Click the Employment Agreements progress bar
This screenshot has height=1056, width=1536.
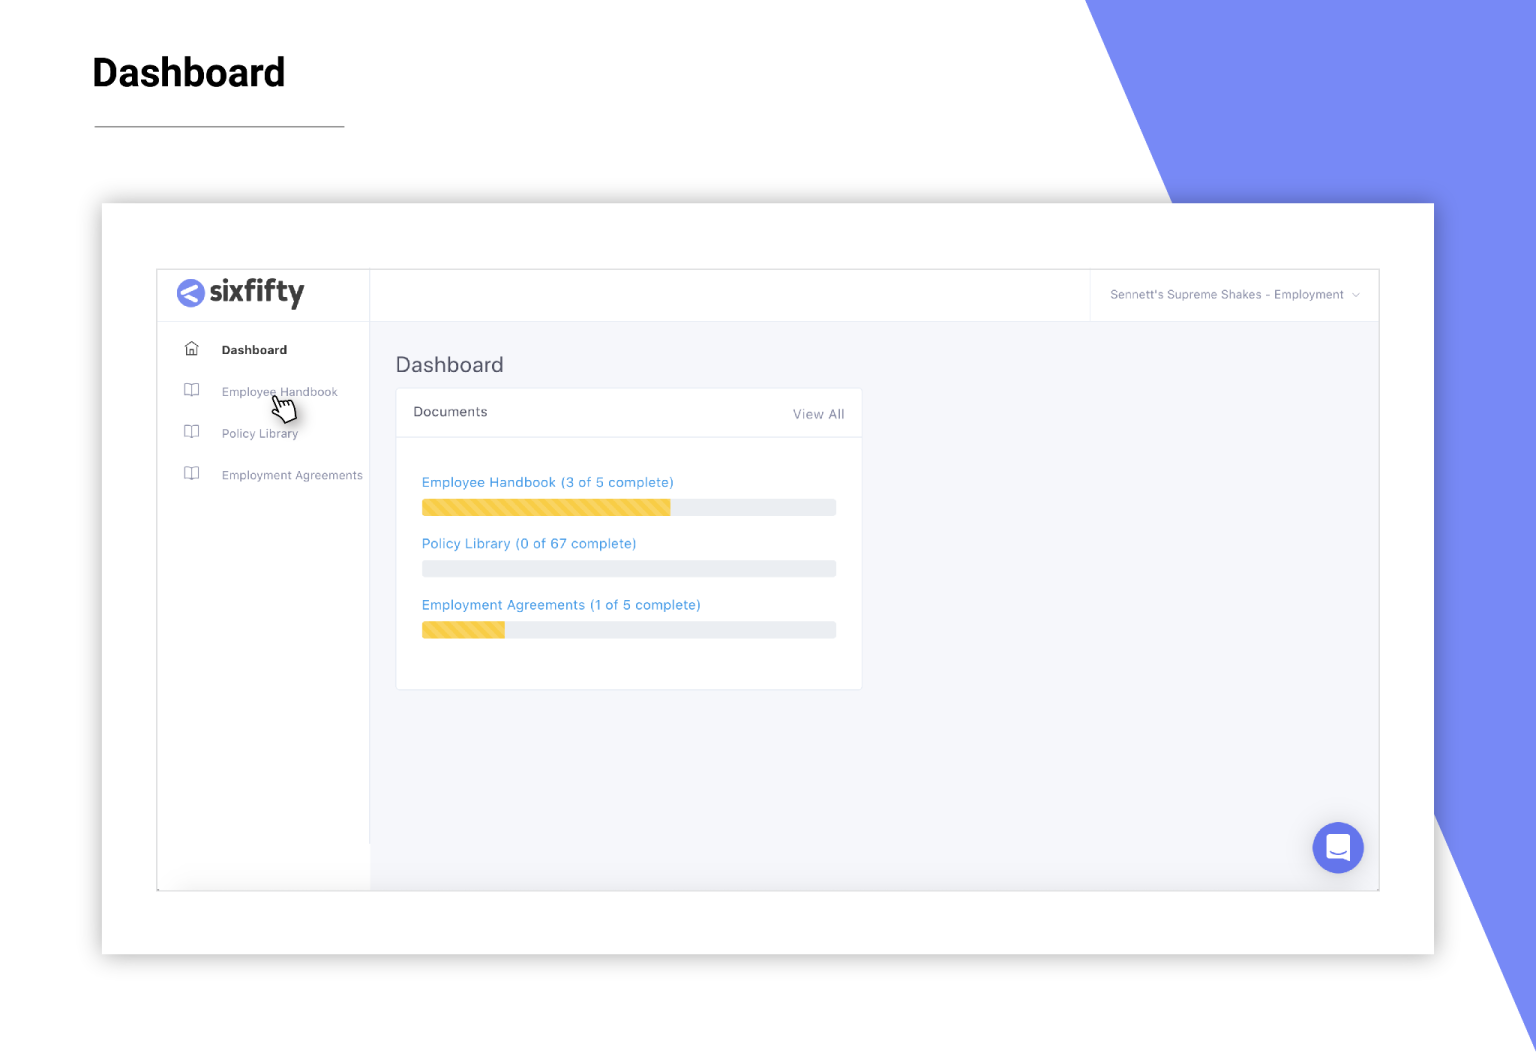tap(629, 630)
